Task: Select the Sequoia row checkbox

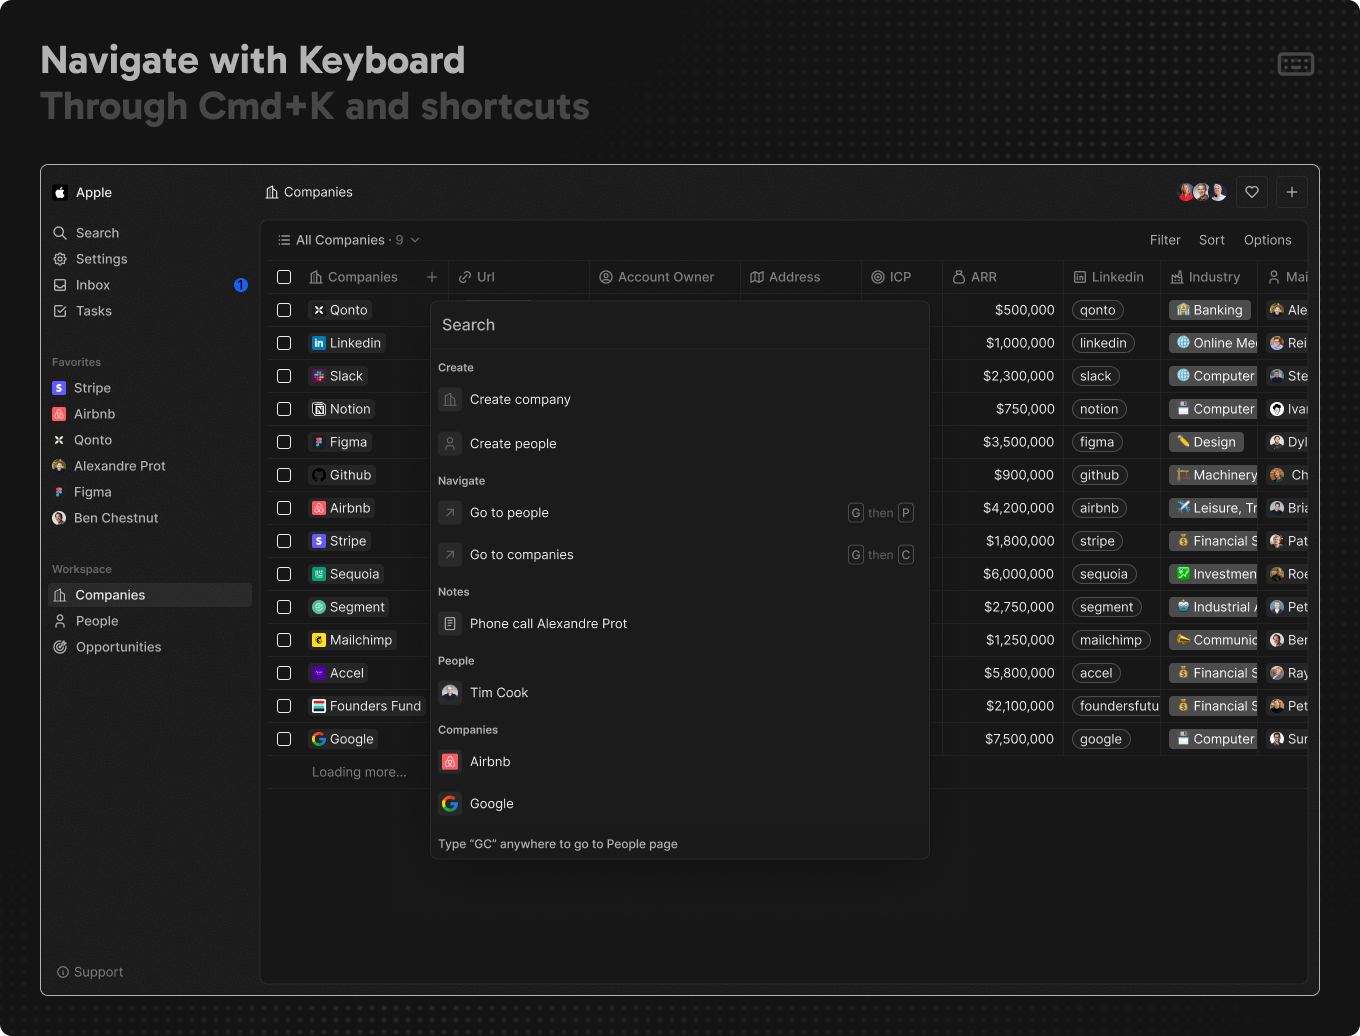Action: [x=284, y=574]
